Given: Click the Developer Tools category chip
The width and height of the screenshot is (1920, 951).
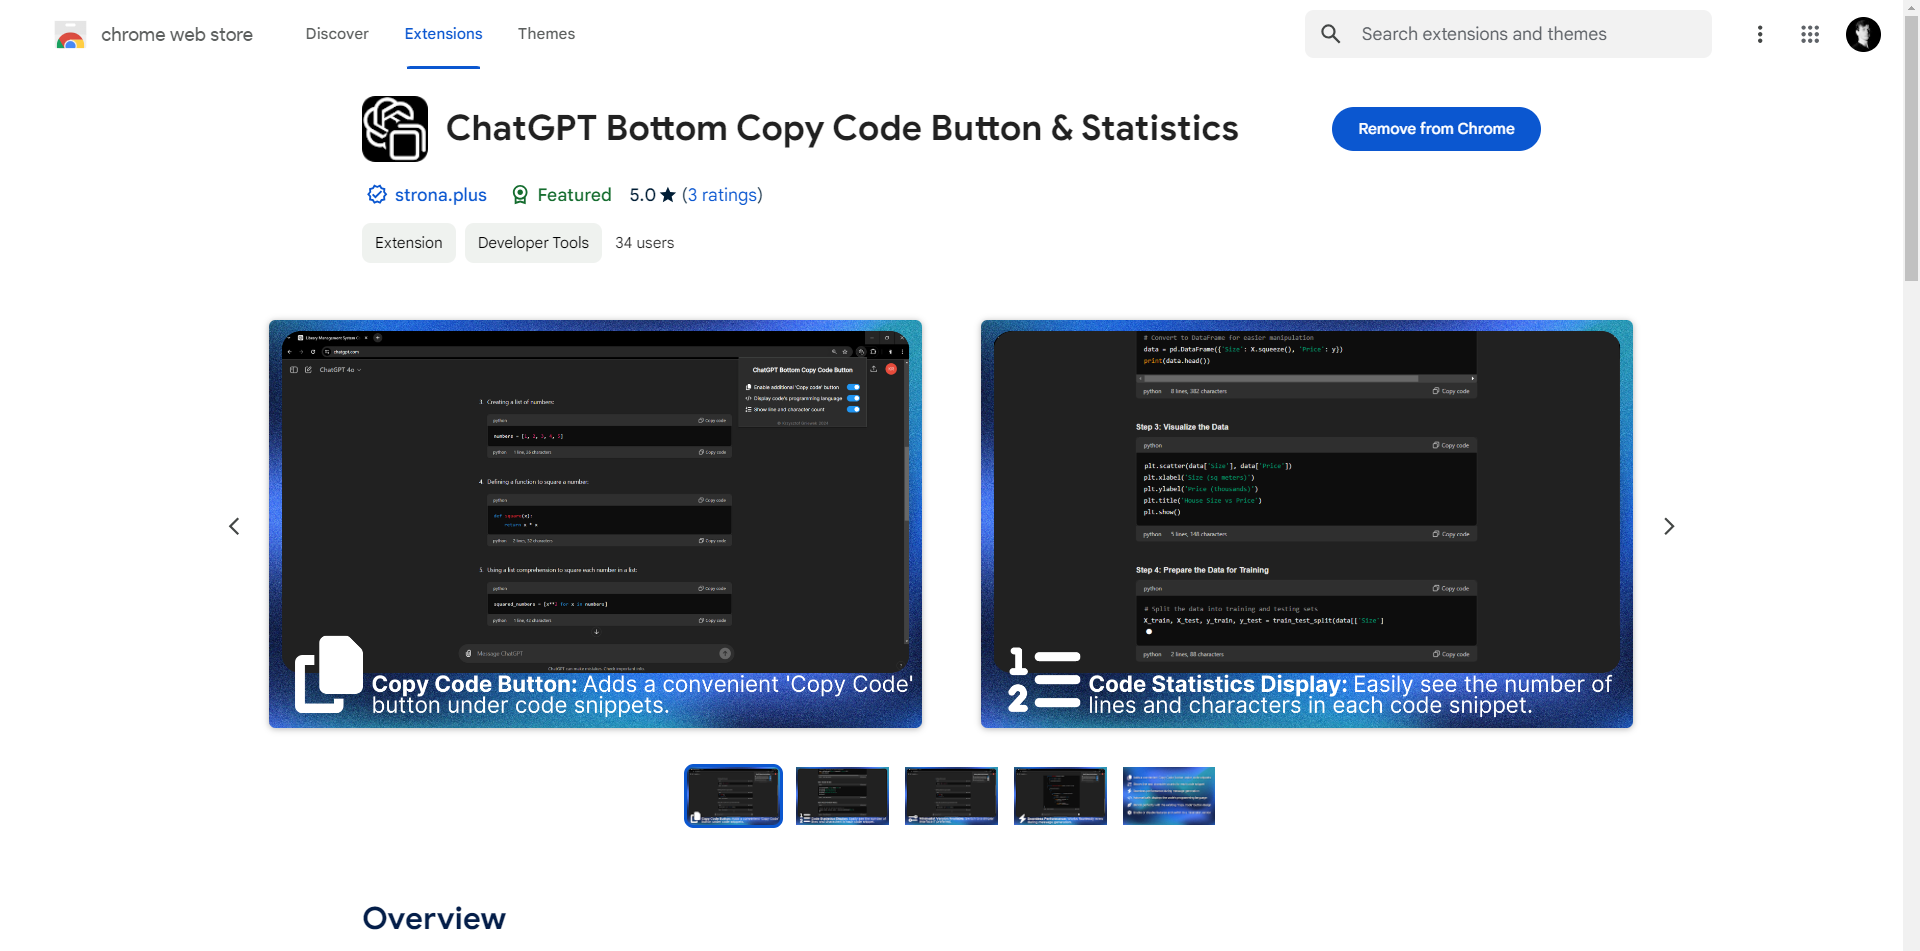Looking at the screenshot, I should [533, 243].
